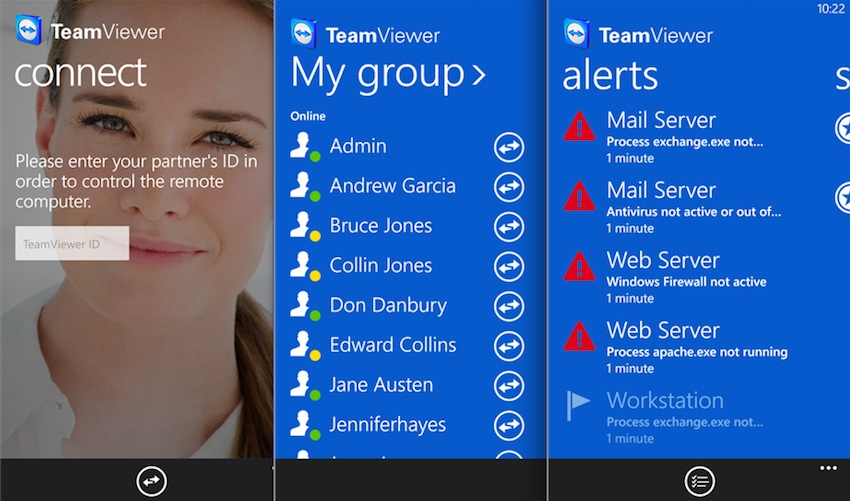Tap the connect arrows for Don Danbury
This screenshot has height=501, width=850.
pyautogui.click(x=508, y=306)
